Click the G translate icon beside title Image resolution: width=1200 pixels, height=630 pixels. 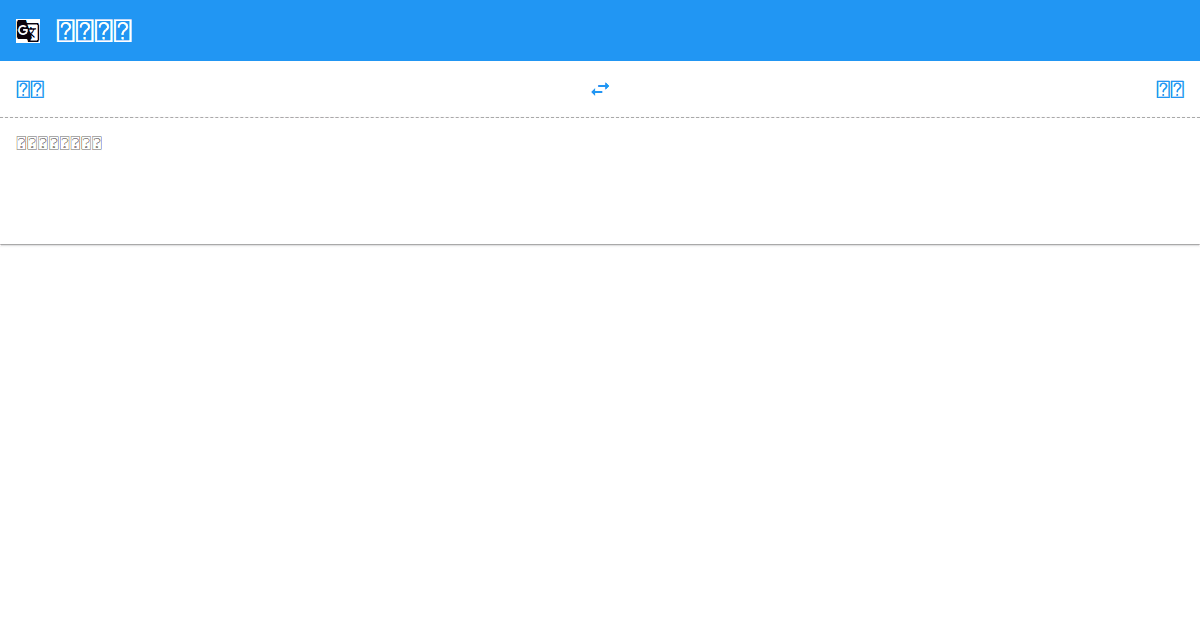coord(28,31)
